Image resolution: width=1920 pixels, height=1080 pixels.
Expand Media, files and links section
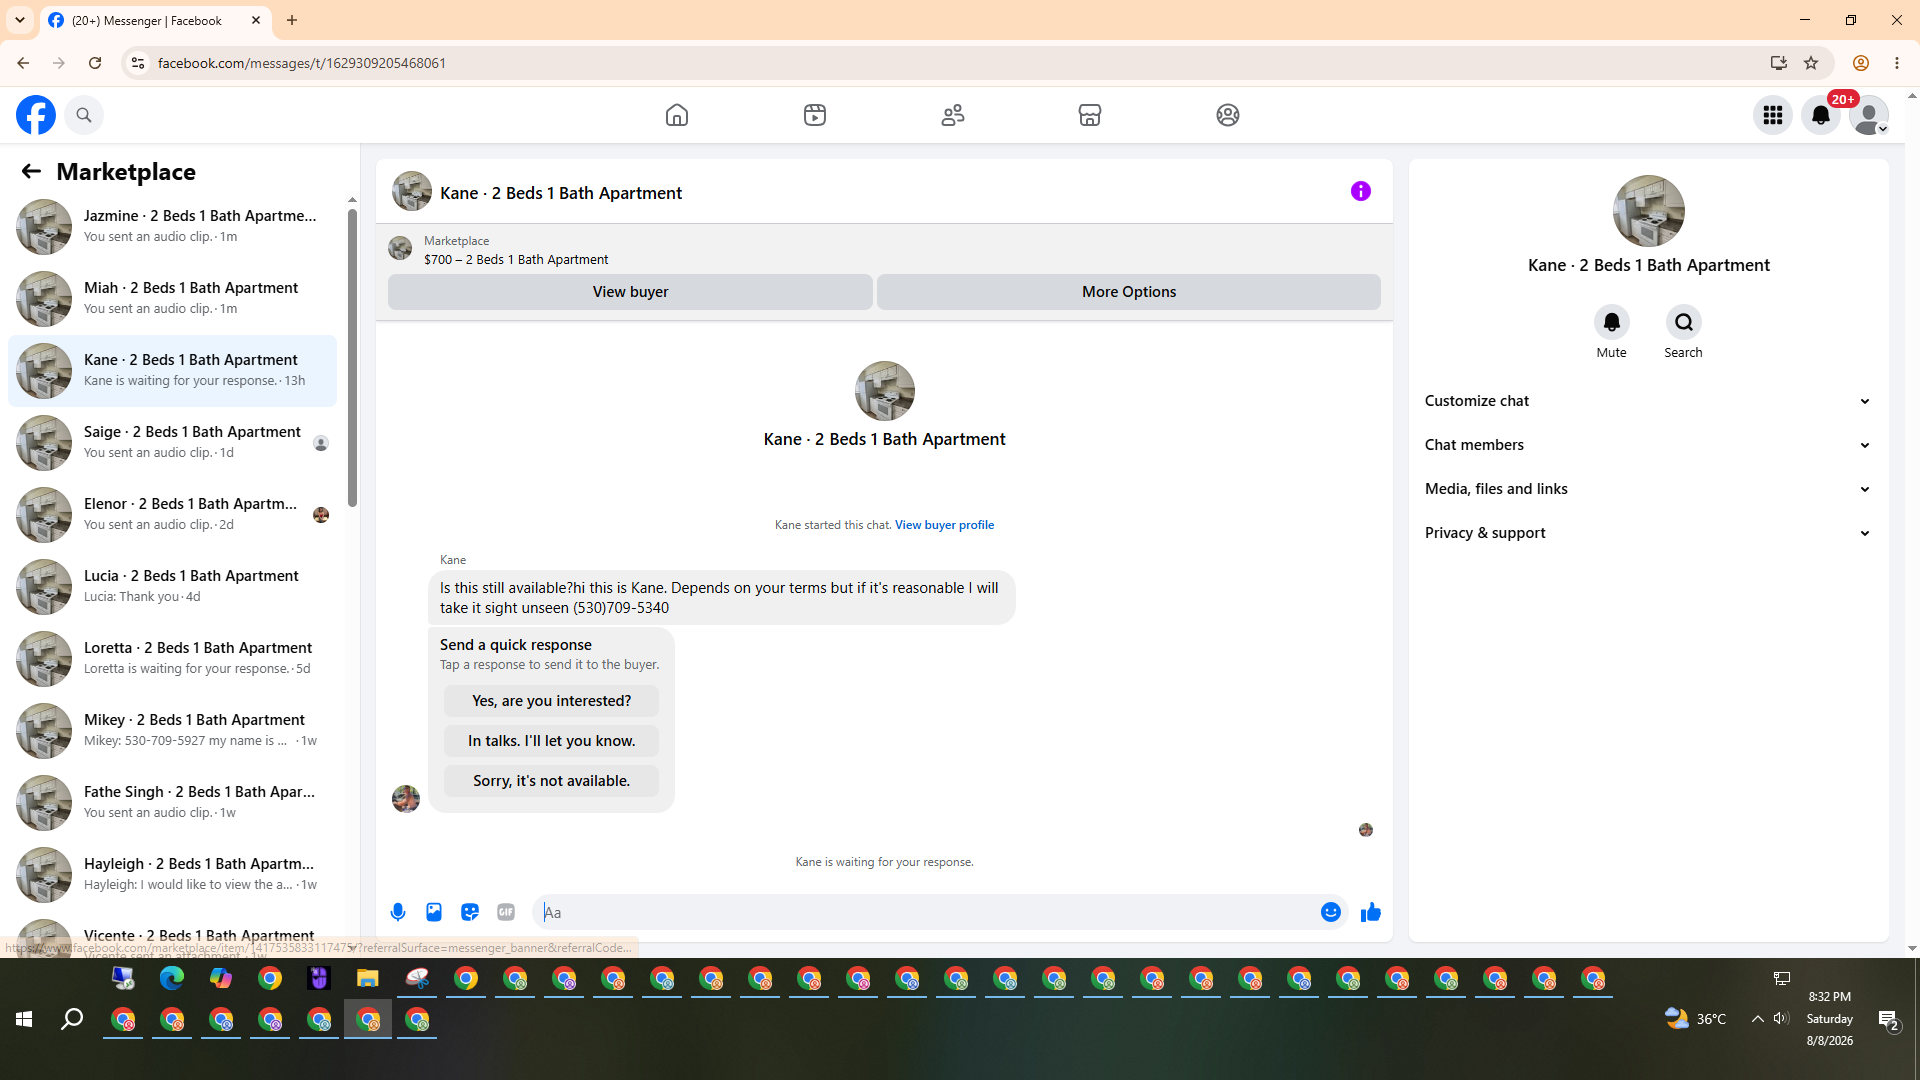click(1648, 489)
